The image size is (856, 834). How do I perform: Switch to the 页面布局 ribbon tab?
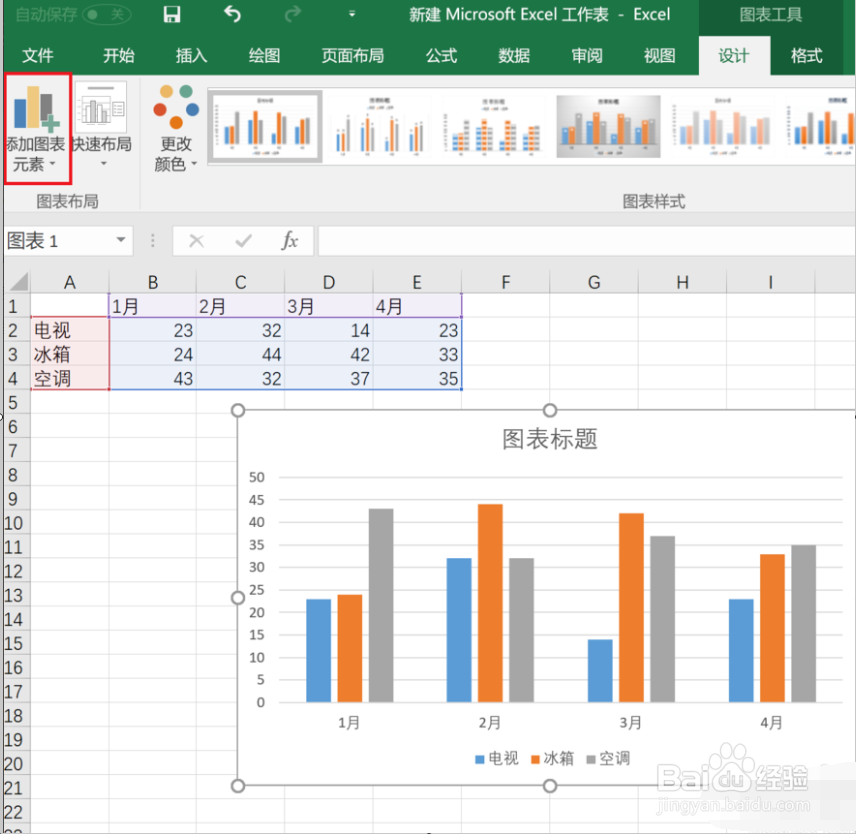coord(353,55)
